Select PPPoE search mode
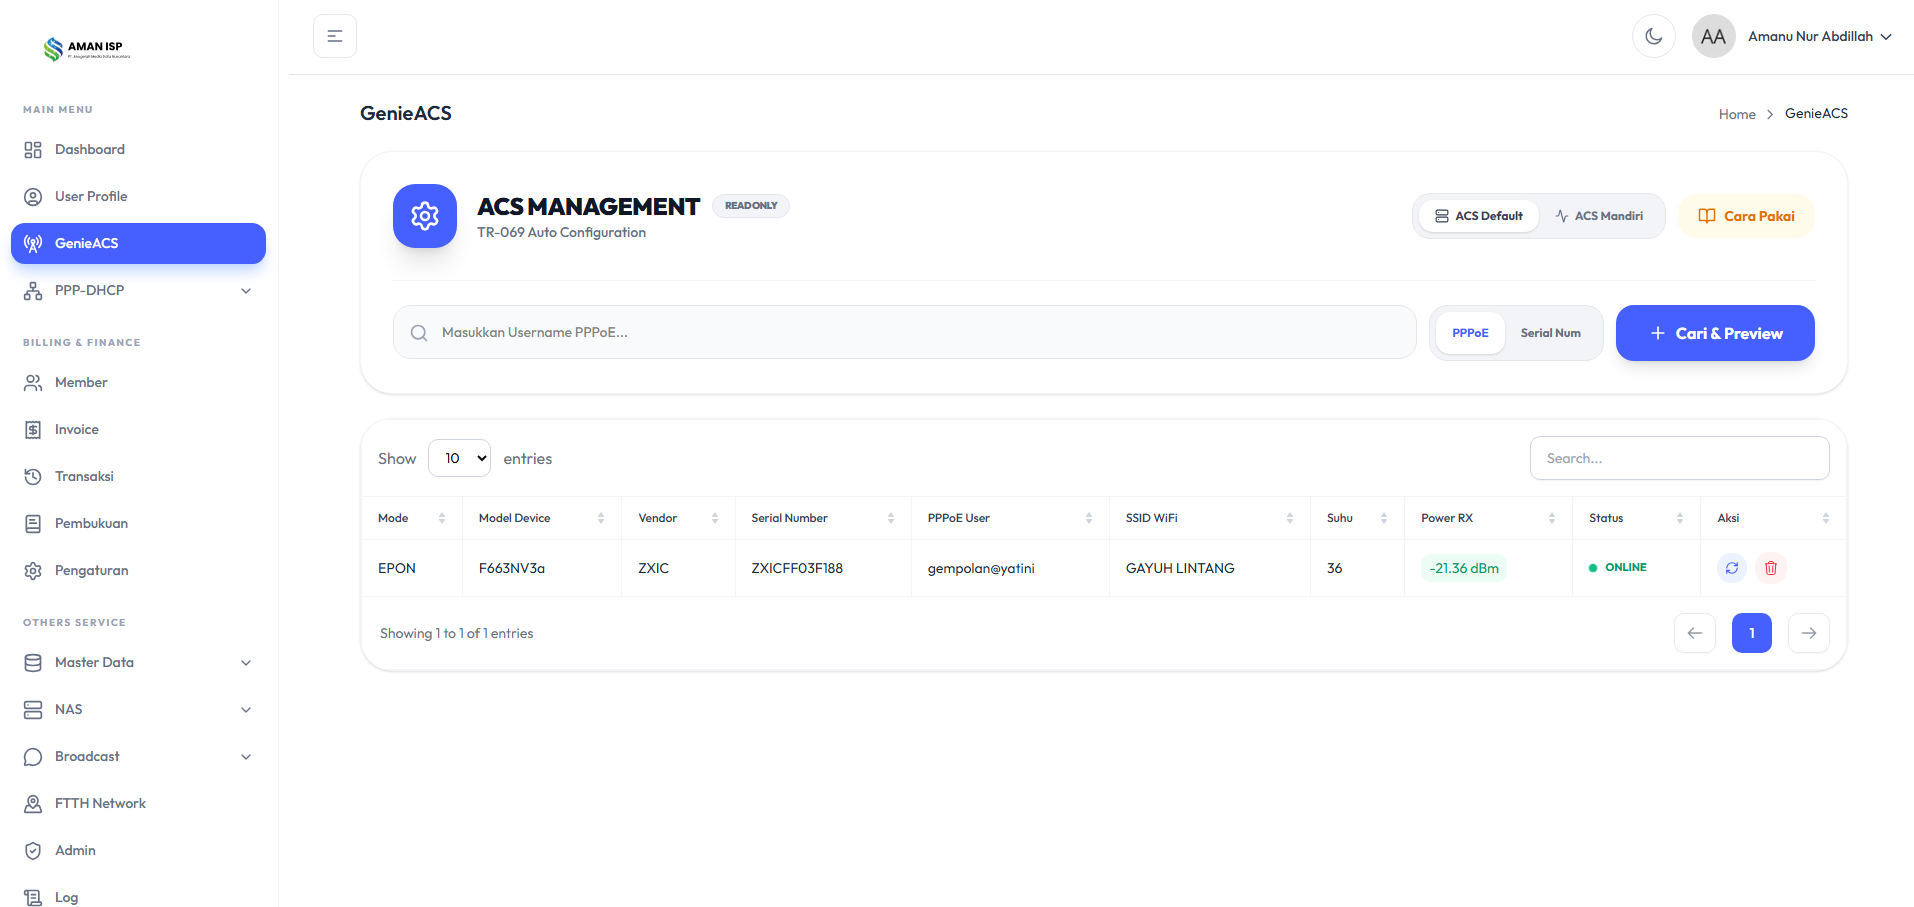This screenshot has width=1914, height=907. (1470, 333)
